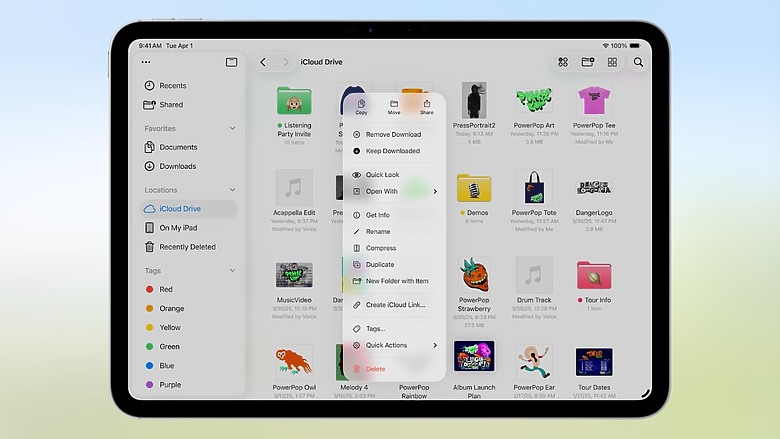Choose Rename from the menu
The width and height of the screenshot is (780, 439).
tap(394, 232)
